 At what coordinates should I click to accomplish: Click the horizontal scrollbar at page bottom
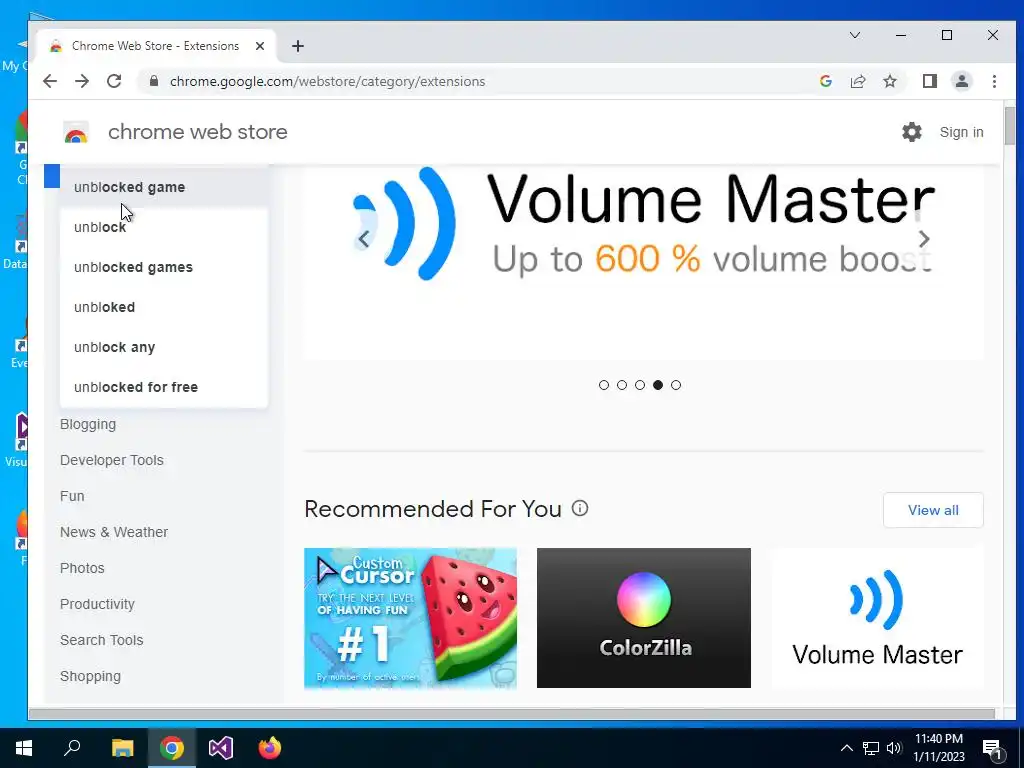[511, 714]
